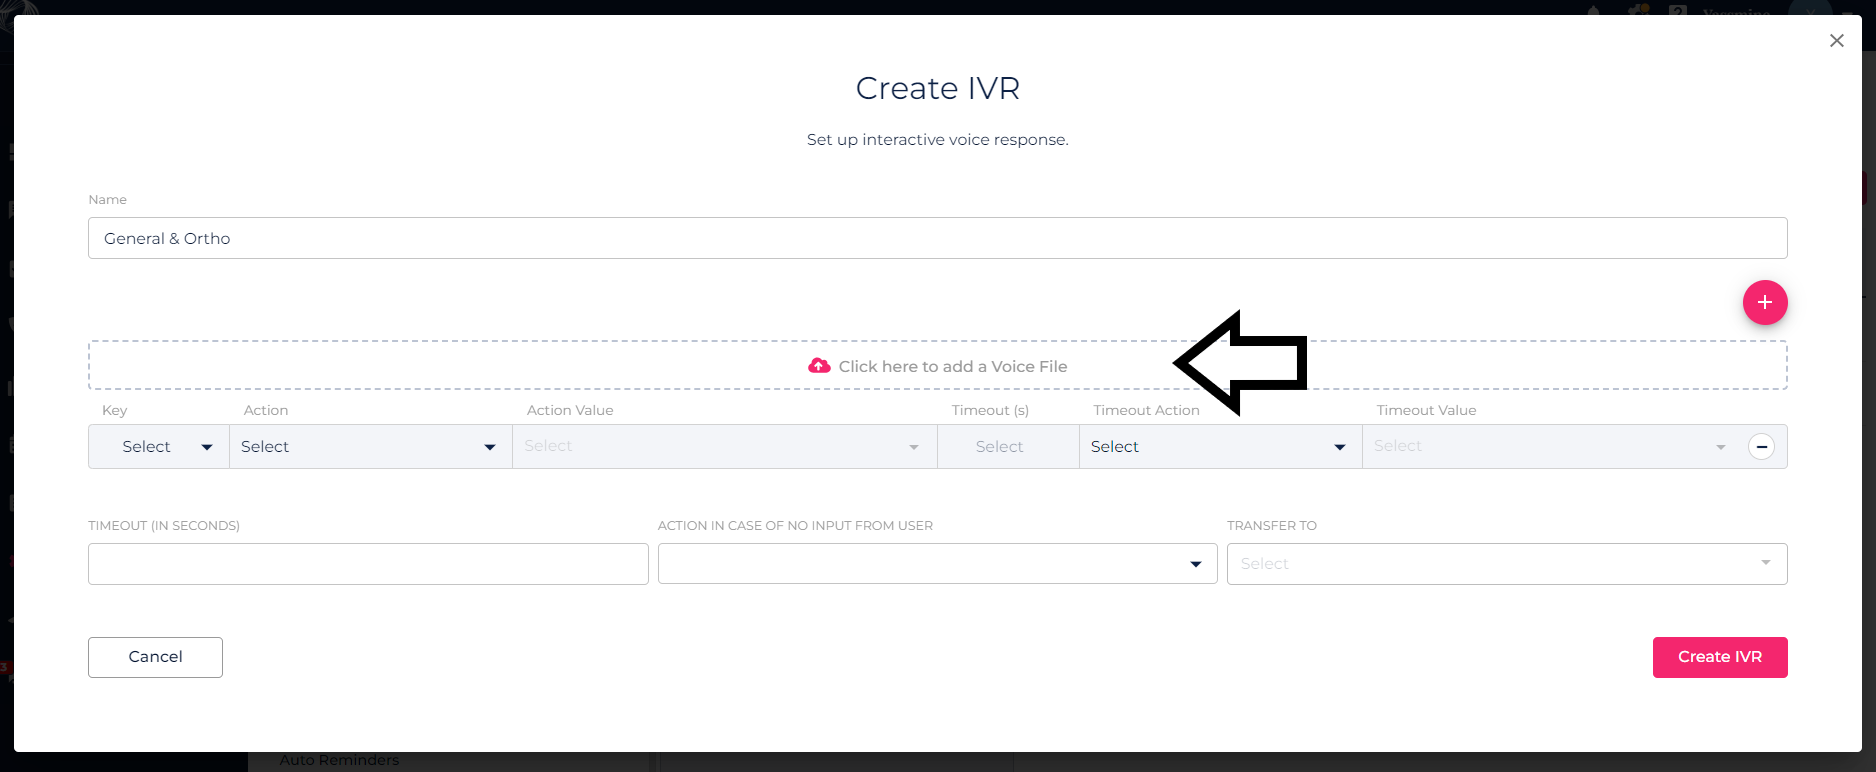The width and height of the screenshot is (1876, 772).
Task: Expand the Timeout Action dropdown
Action: point(1219,447)
